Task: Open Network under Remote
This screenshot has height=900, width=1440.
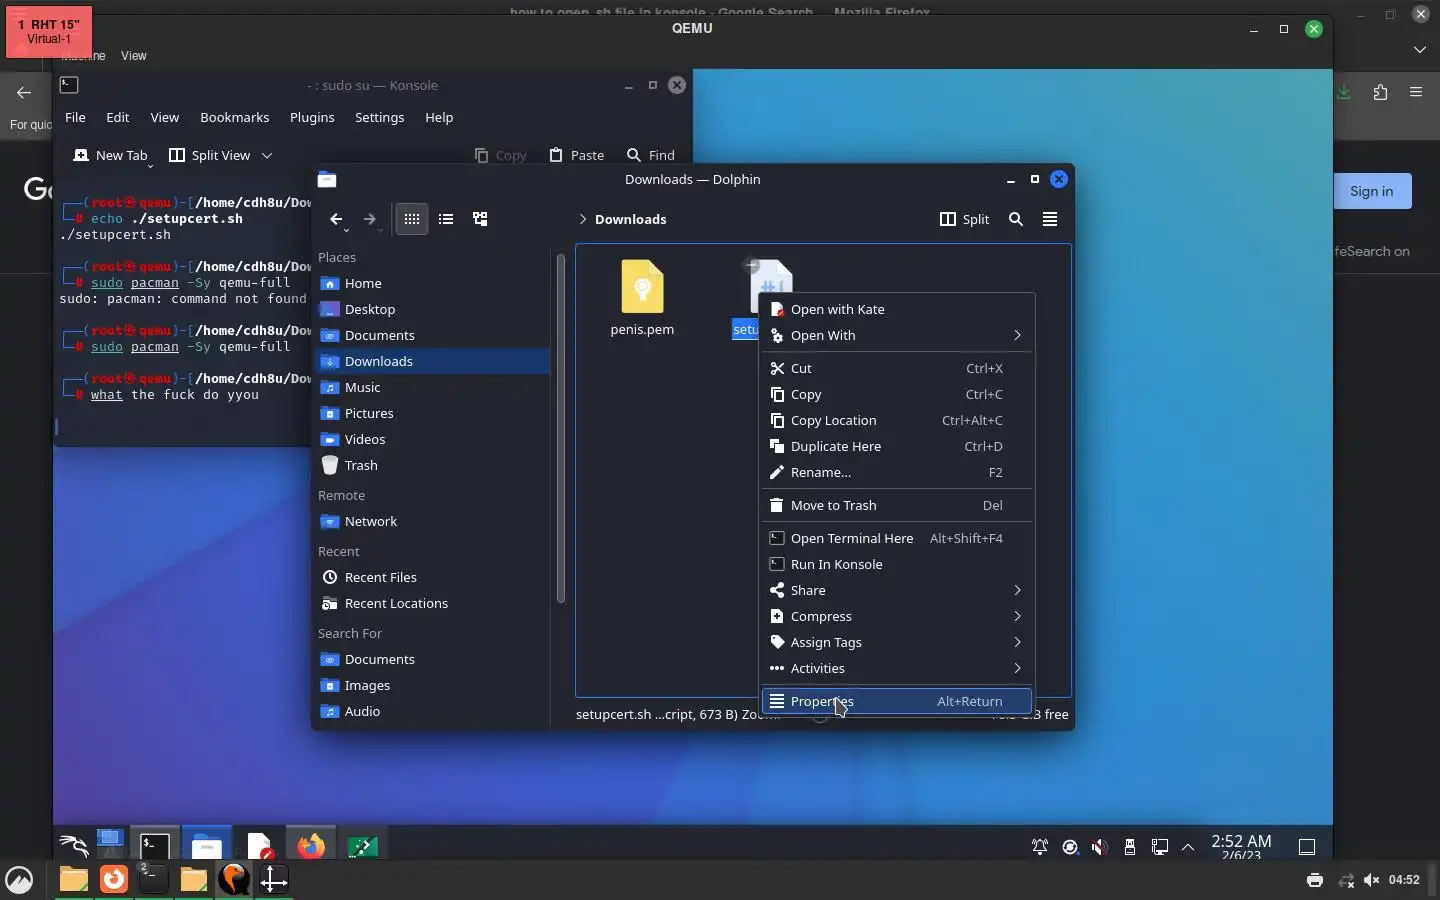Action: 433,521
